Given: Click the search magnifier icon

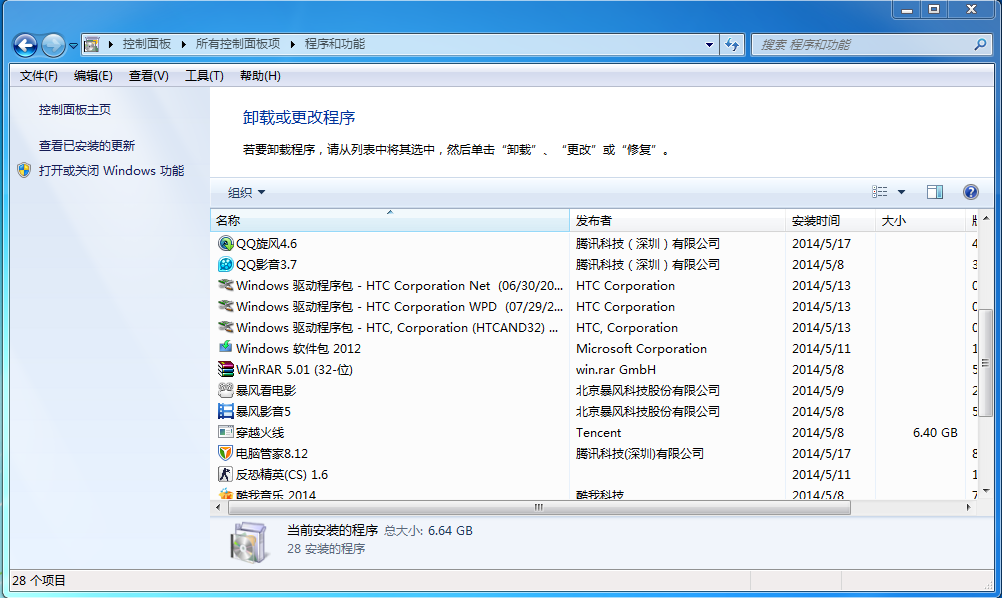Looking at the screenshot, I should [x=980, y=45].
